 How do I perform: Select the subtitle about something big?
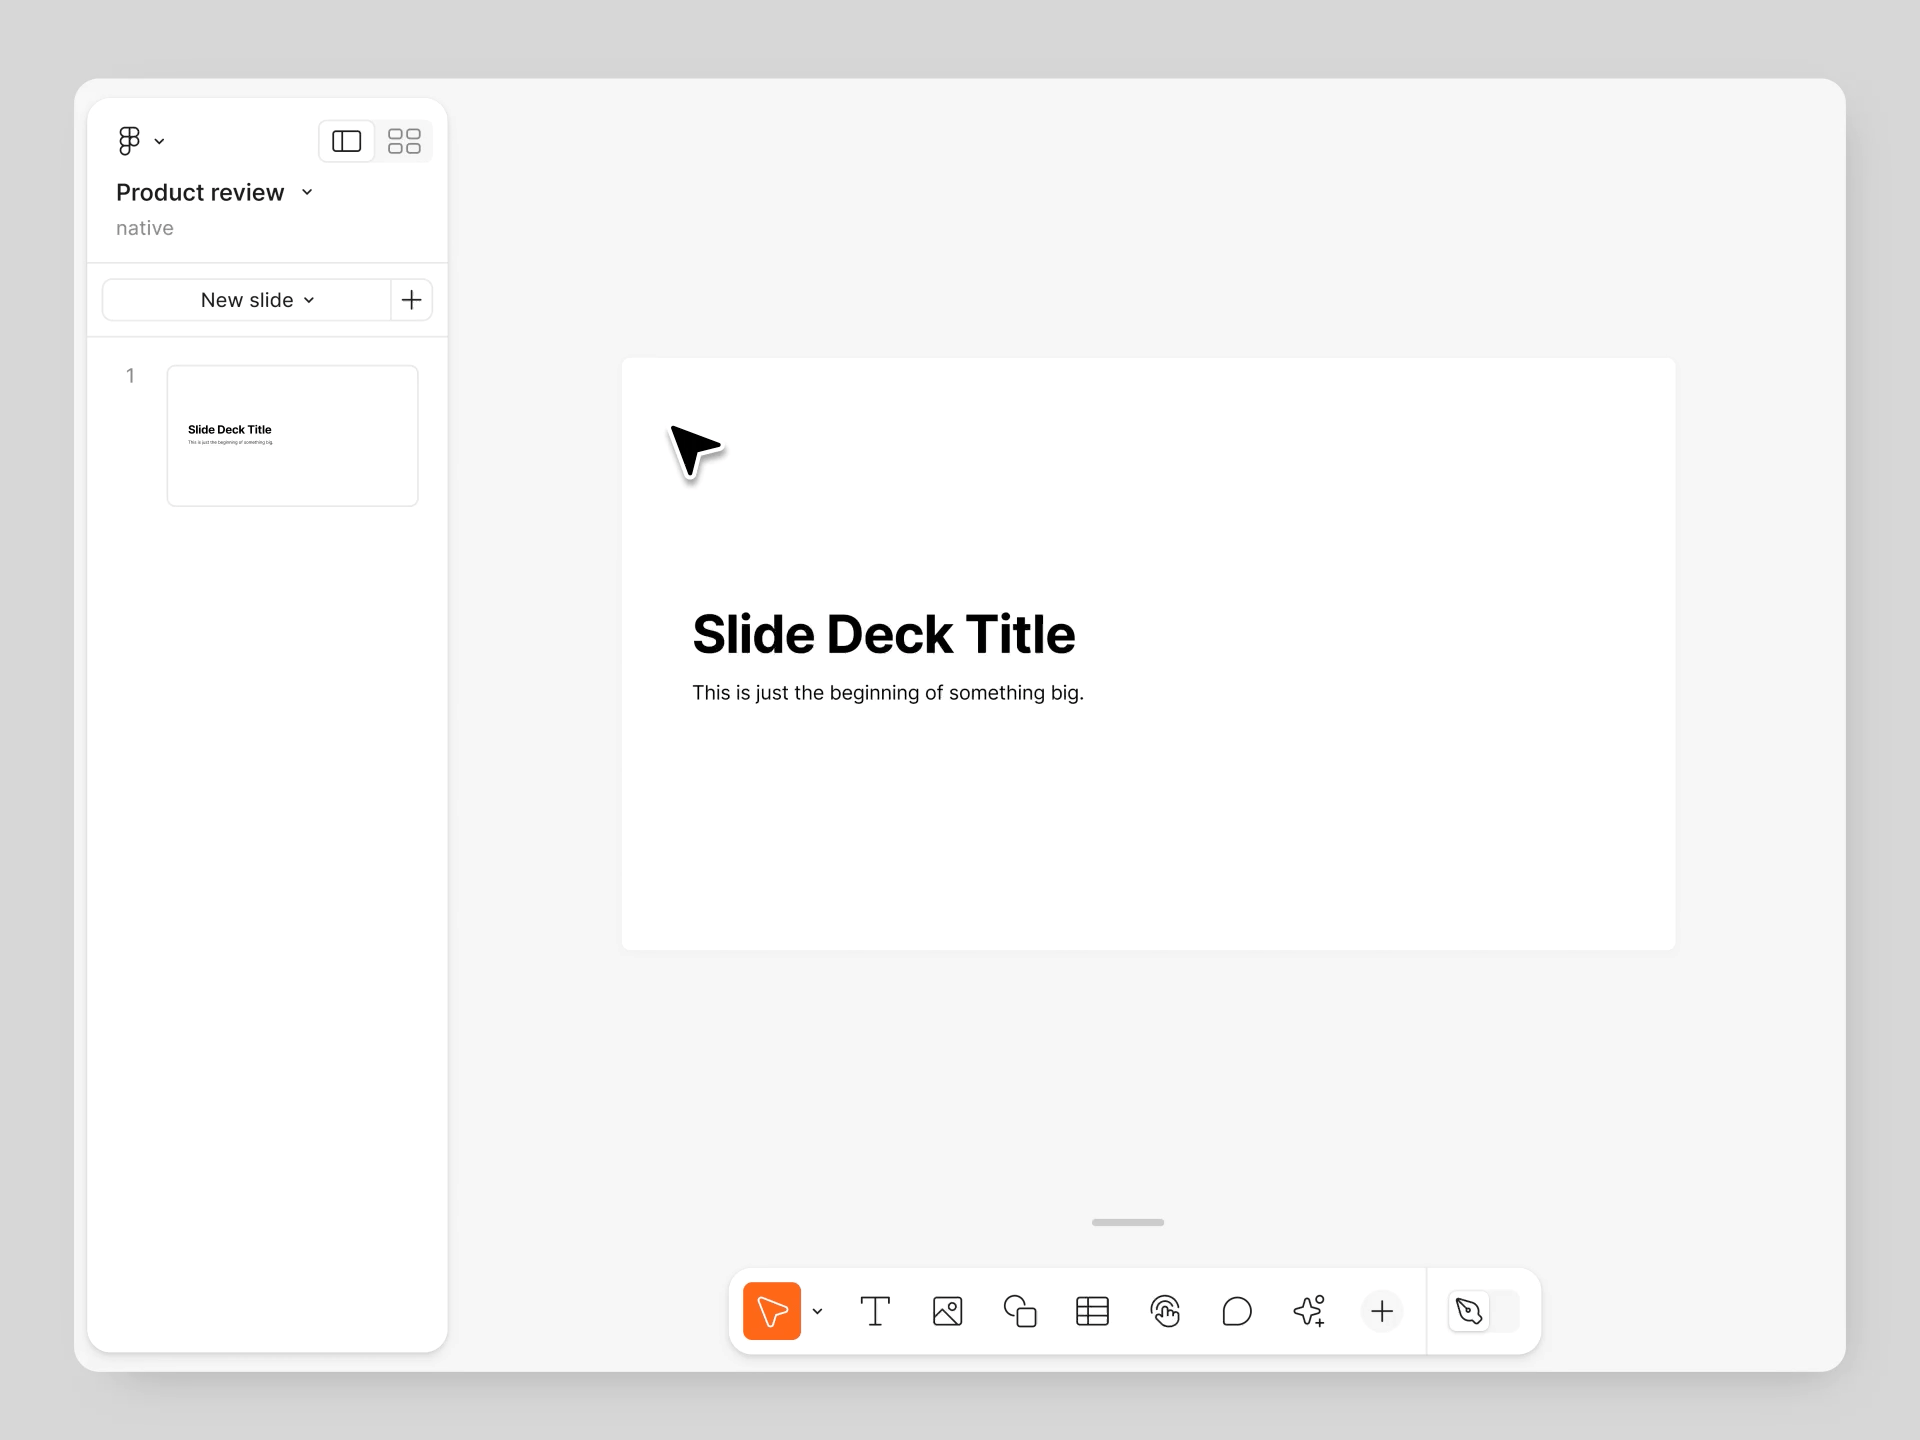tap(888, 693)
